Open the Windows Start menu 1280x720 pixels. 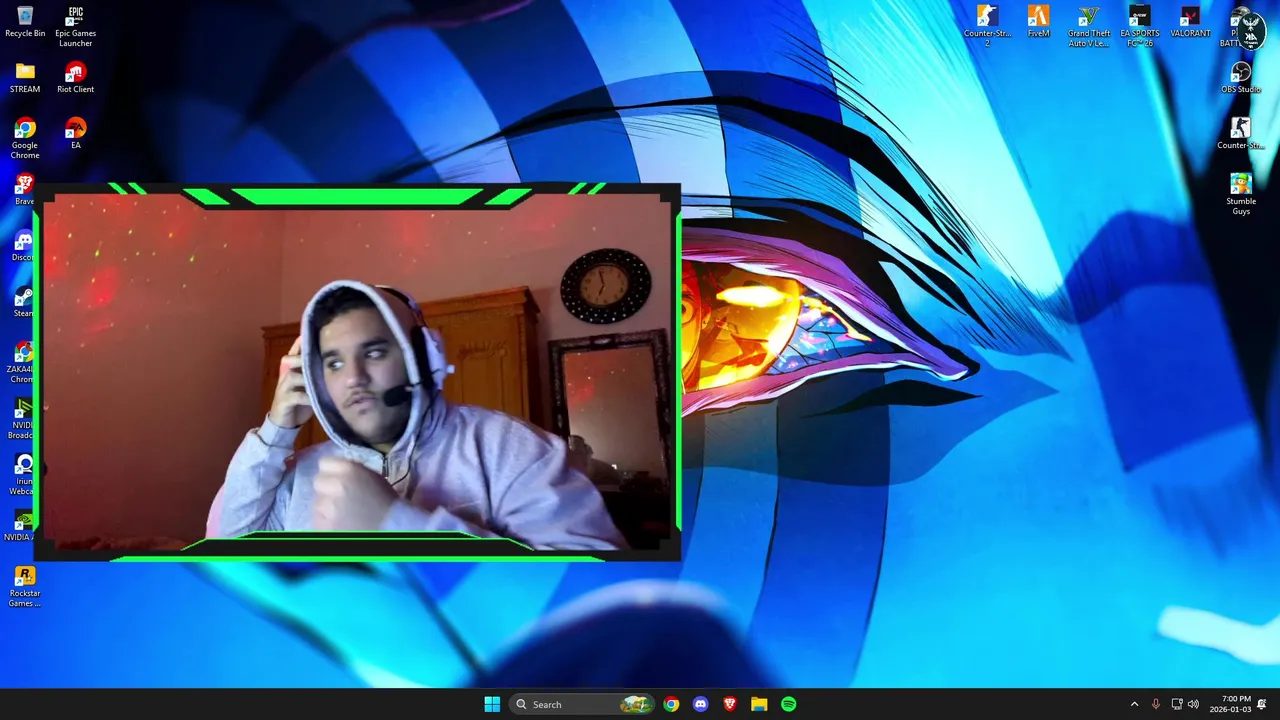tap(492, 704)
